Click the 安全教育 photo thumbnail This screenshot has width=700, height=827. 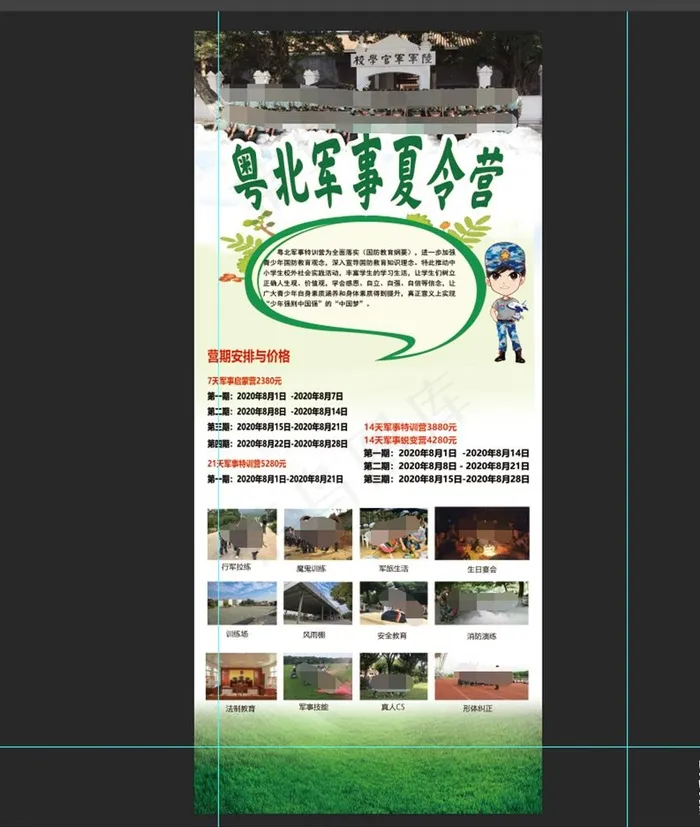pyautogui.click(x=394, y=604)
